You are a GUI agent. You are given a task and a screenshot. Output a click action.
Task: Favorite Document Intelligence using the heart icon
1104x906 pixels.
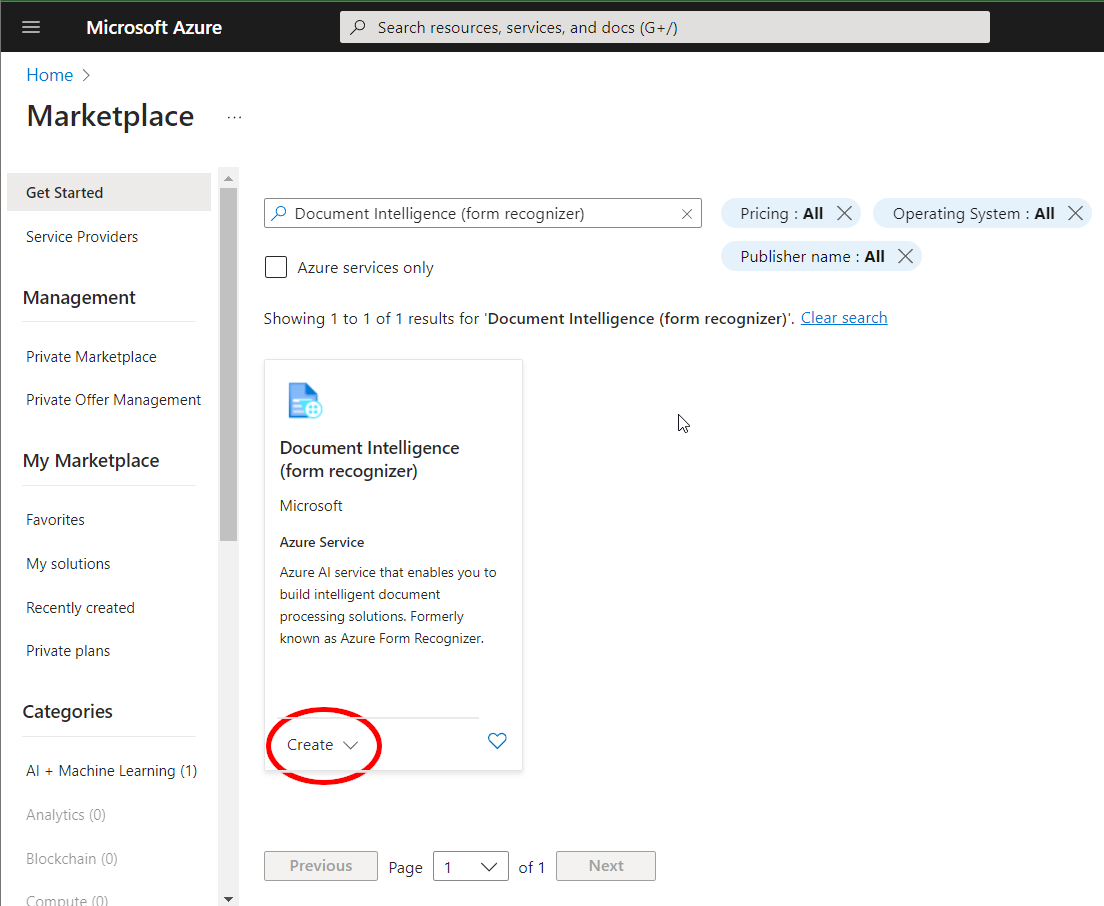[x=497, y=741]
